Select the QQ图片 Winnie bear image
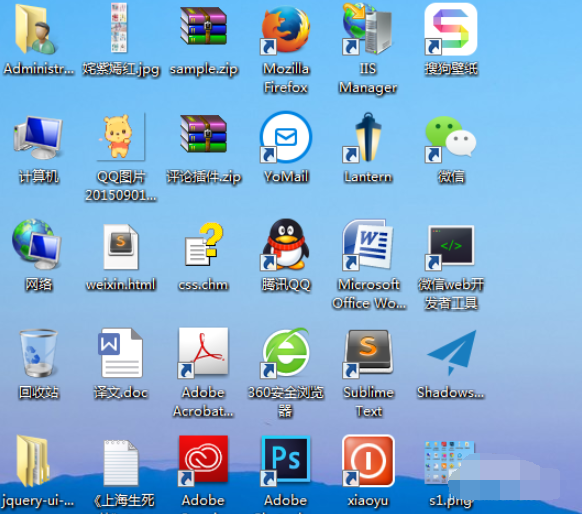Image resolution: width=582 pixels, height=514 pixels. 121,137
